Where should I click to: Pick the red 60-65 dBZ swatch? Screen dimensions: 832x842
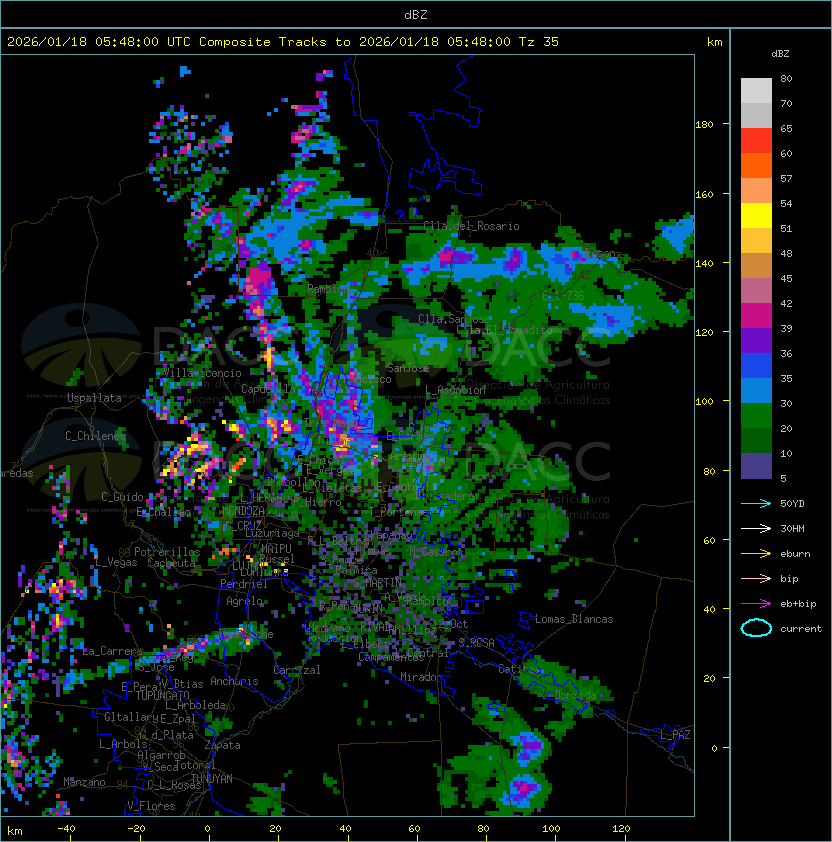[756, 141]
